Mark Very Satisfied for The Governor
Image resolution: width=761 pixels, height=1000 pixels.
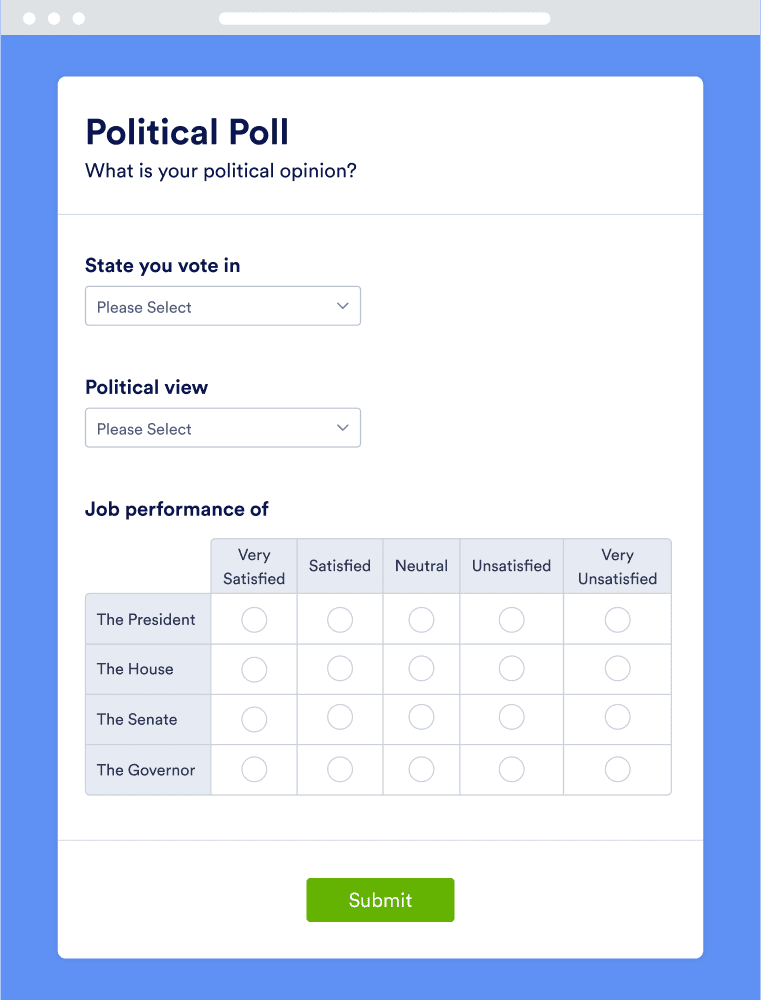(253, 768)
